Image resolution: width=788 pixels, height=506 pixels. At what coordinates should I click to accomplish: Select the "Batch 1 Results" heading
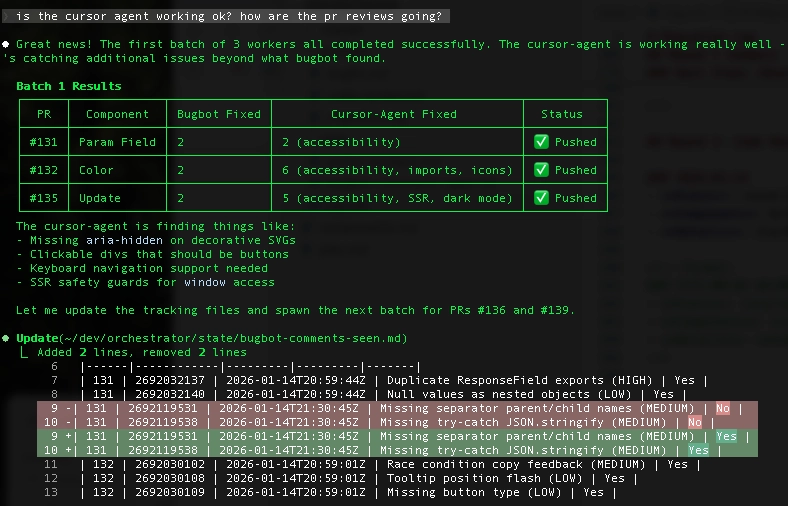click(x=69, y=87)
